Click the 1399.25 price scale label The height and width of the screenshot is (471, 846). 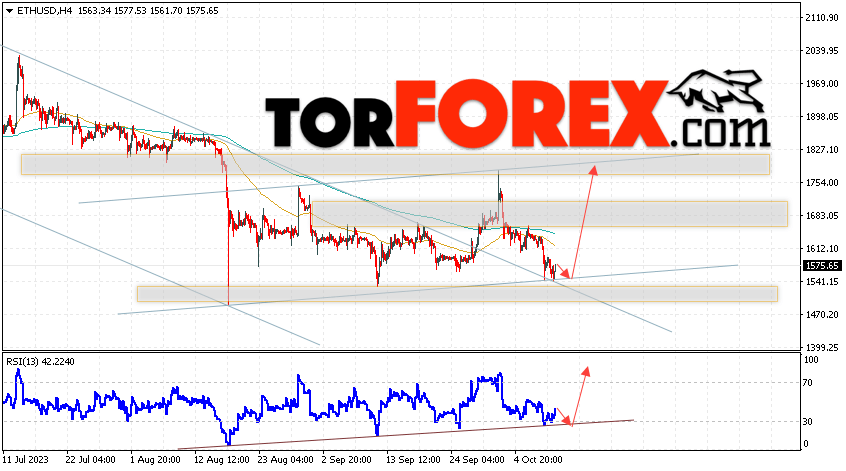822,347
